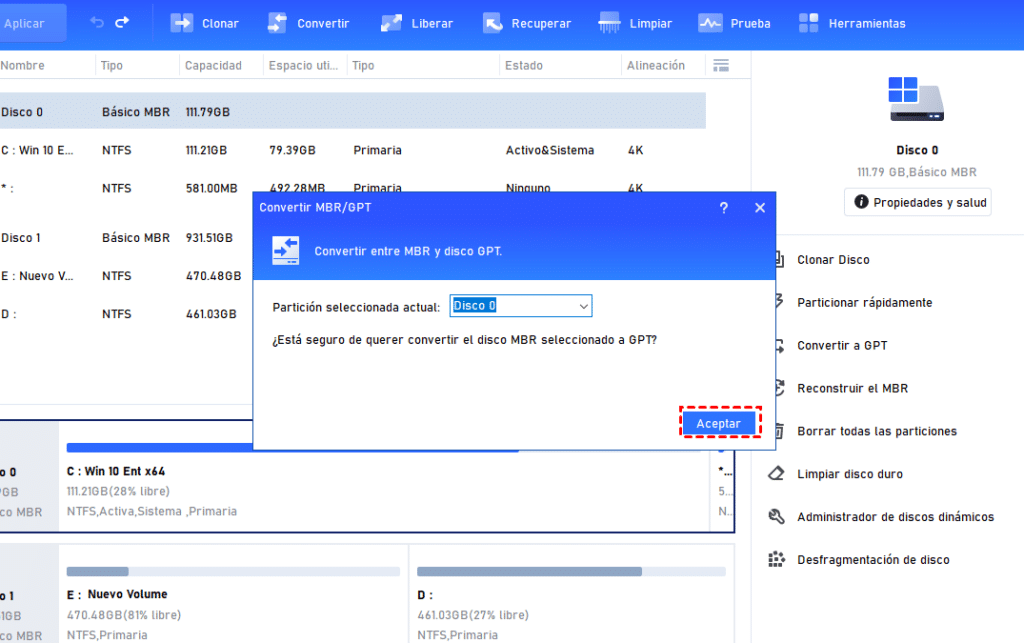Click the E: volume usage bar
Screen dimensions: 1024x643
pyautogui.click(x=233, y=571)
